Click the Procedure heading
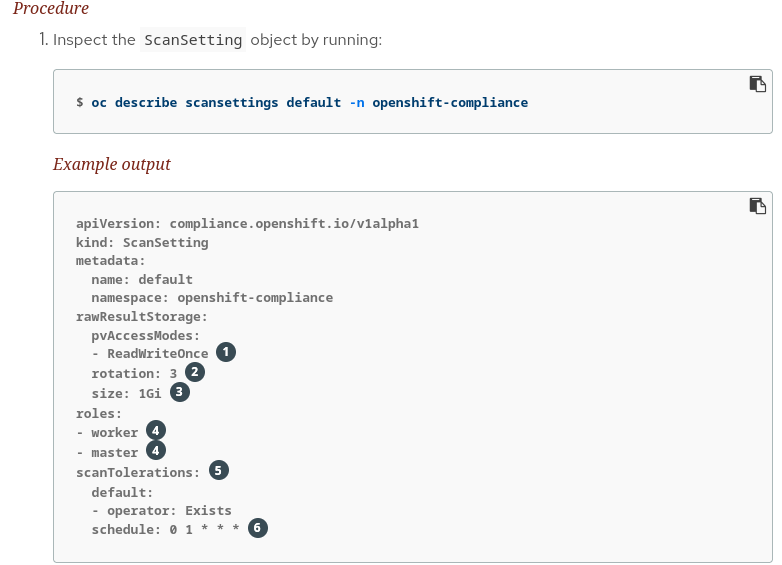Screen dimensions: 782x565 point(51,9)
